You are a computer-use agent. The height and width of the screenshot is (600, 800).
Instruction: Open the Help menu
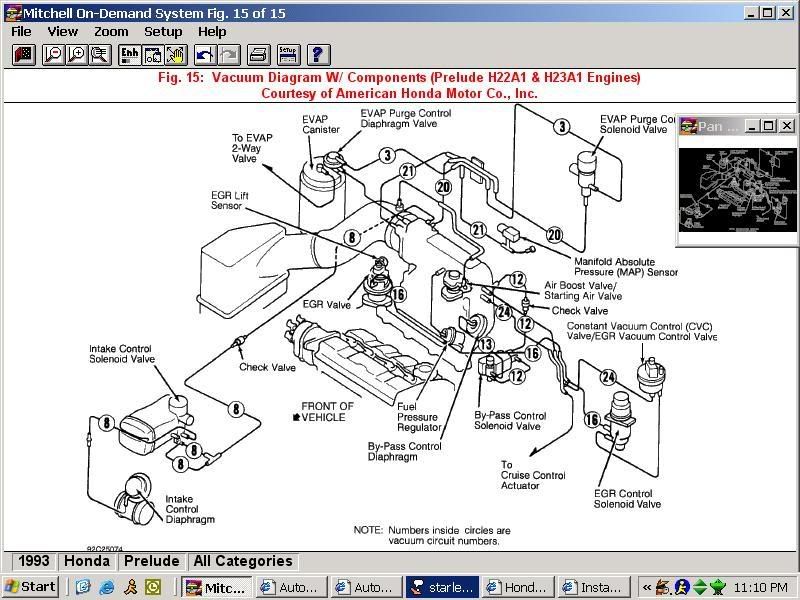212,32
